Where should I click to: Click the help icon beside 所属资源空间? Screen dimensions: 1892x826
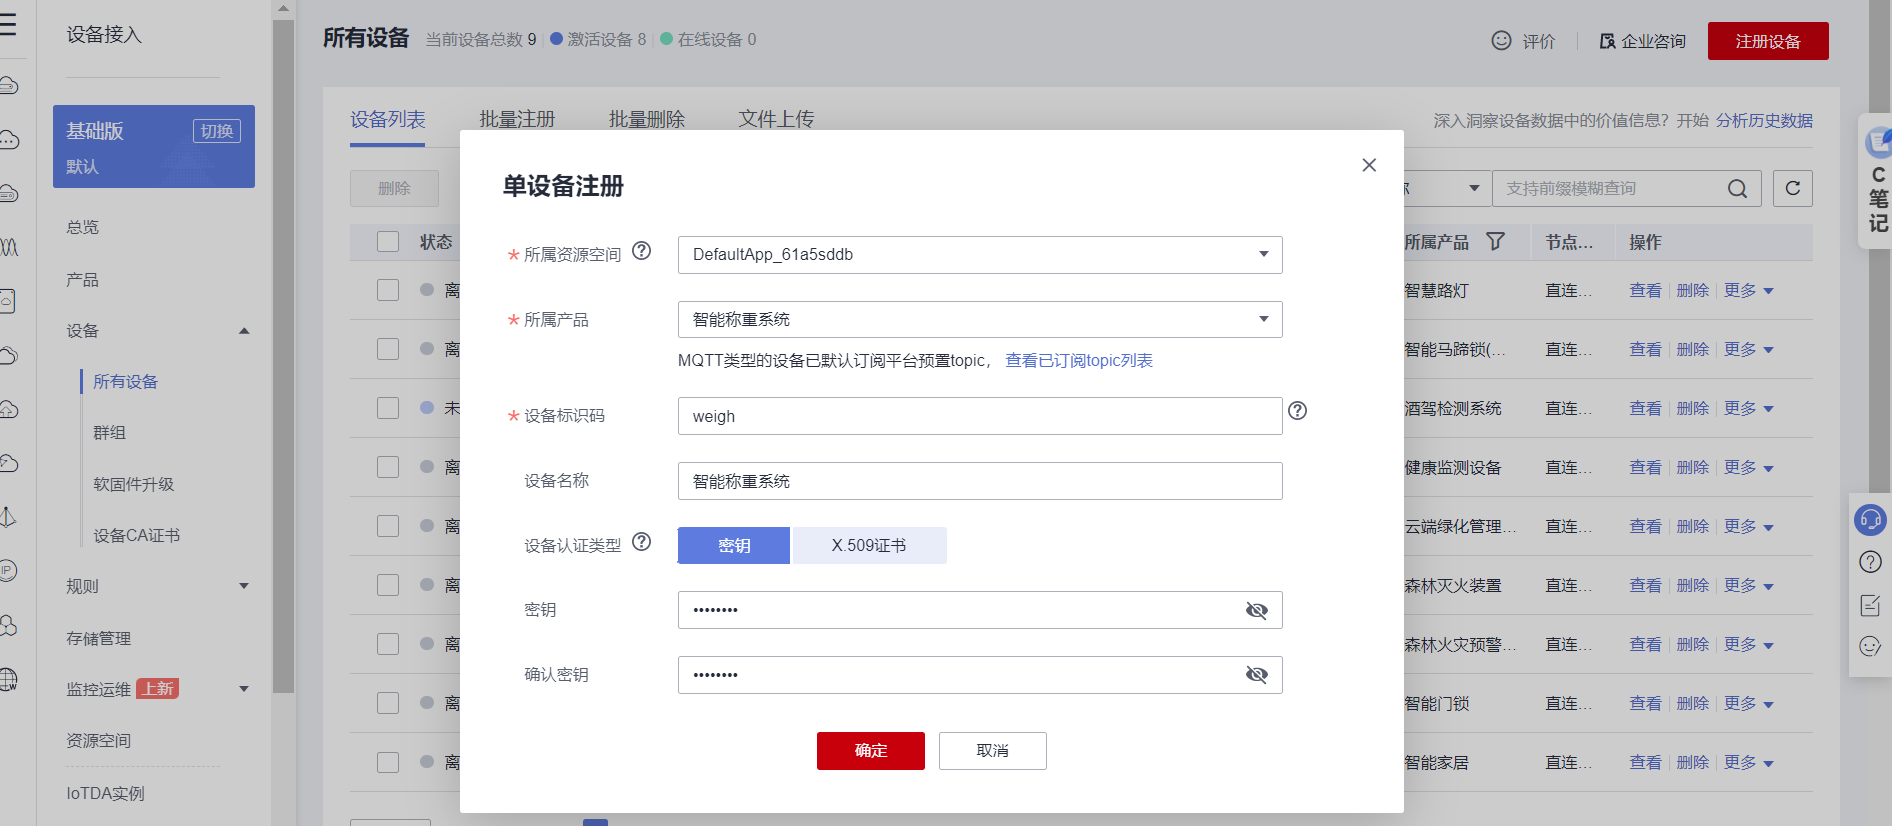(x=642, y=251)
